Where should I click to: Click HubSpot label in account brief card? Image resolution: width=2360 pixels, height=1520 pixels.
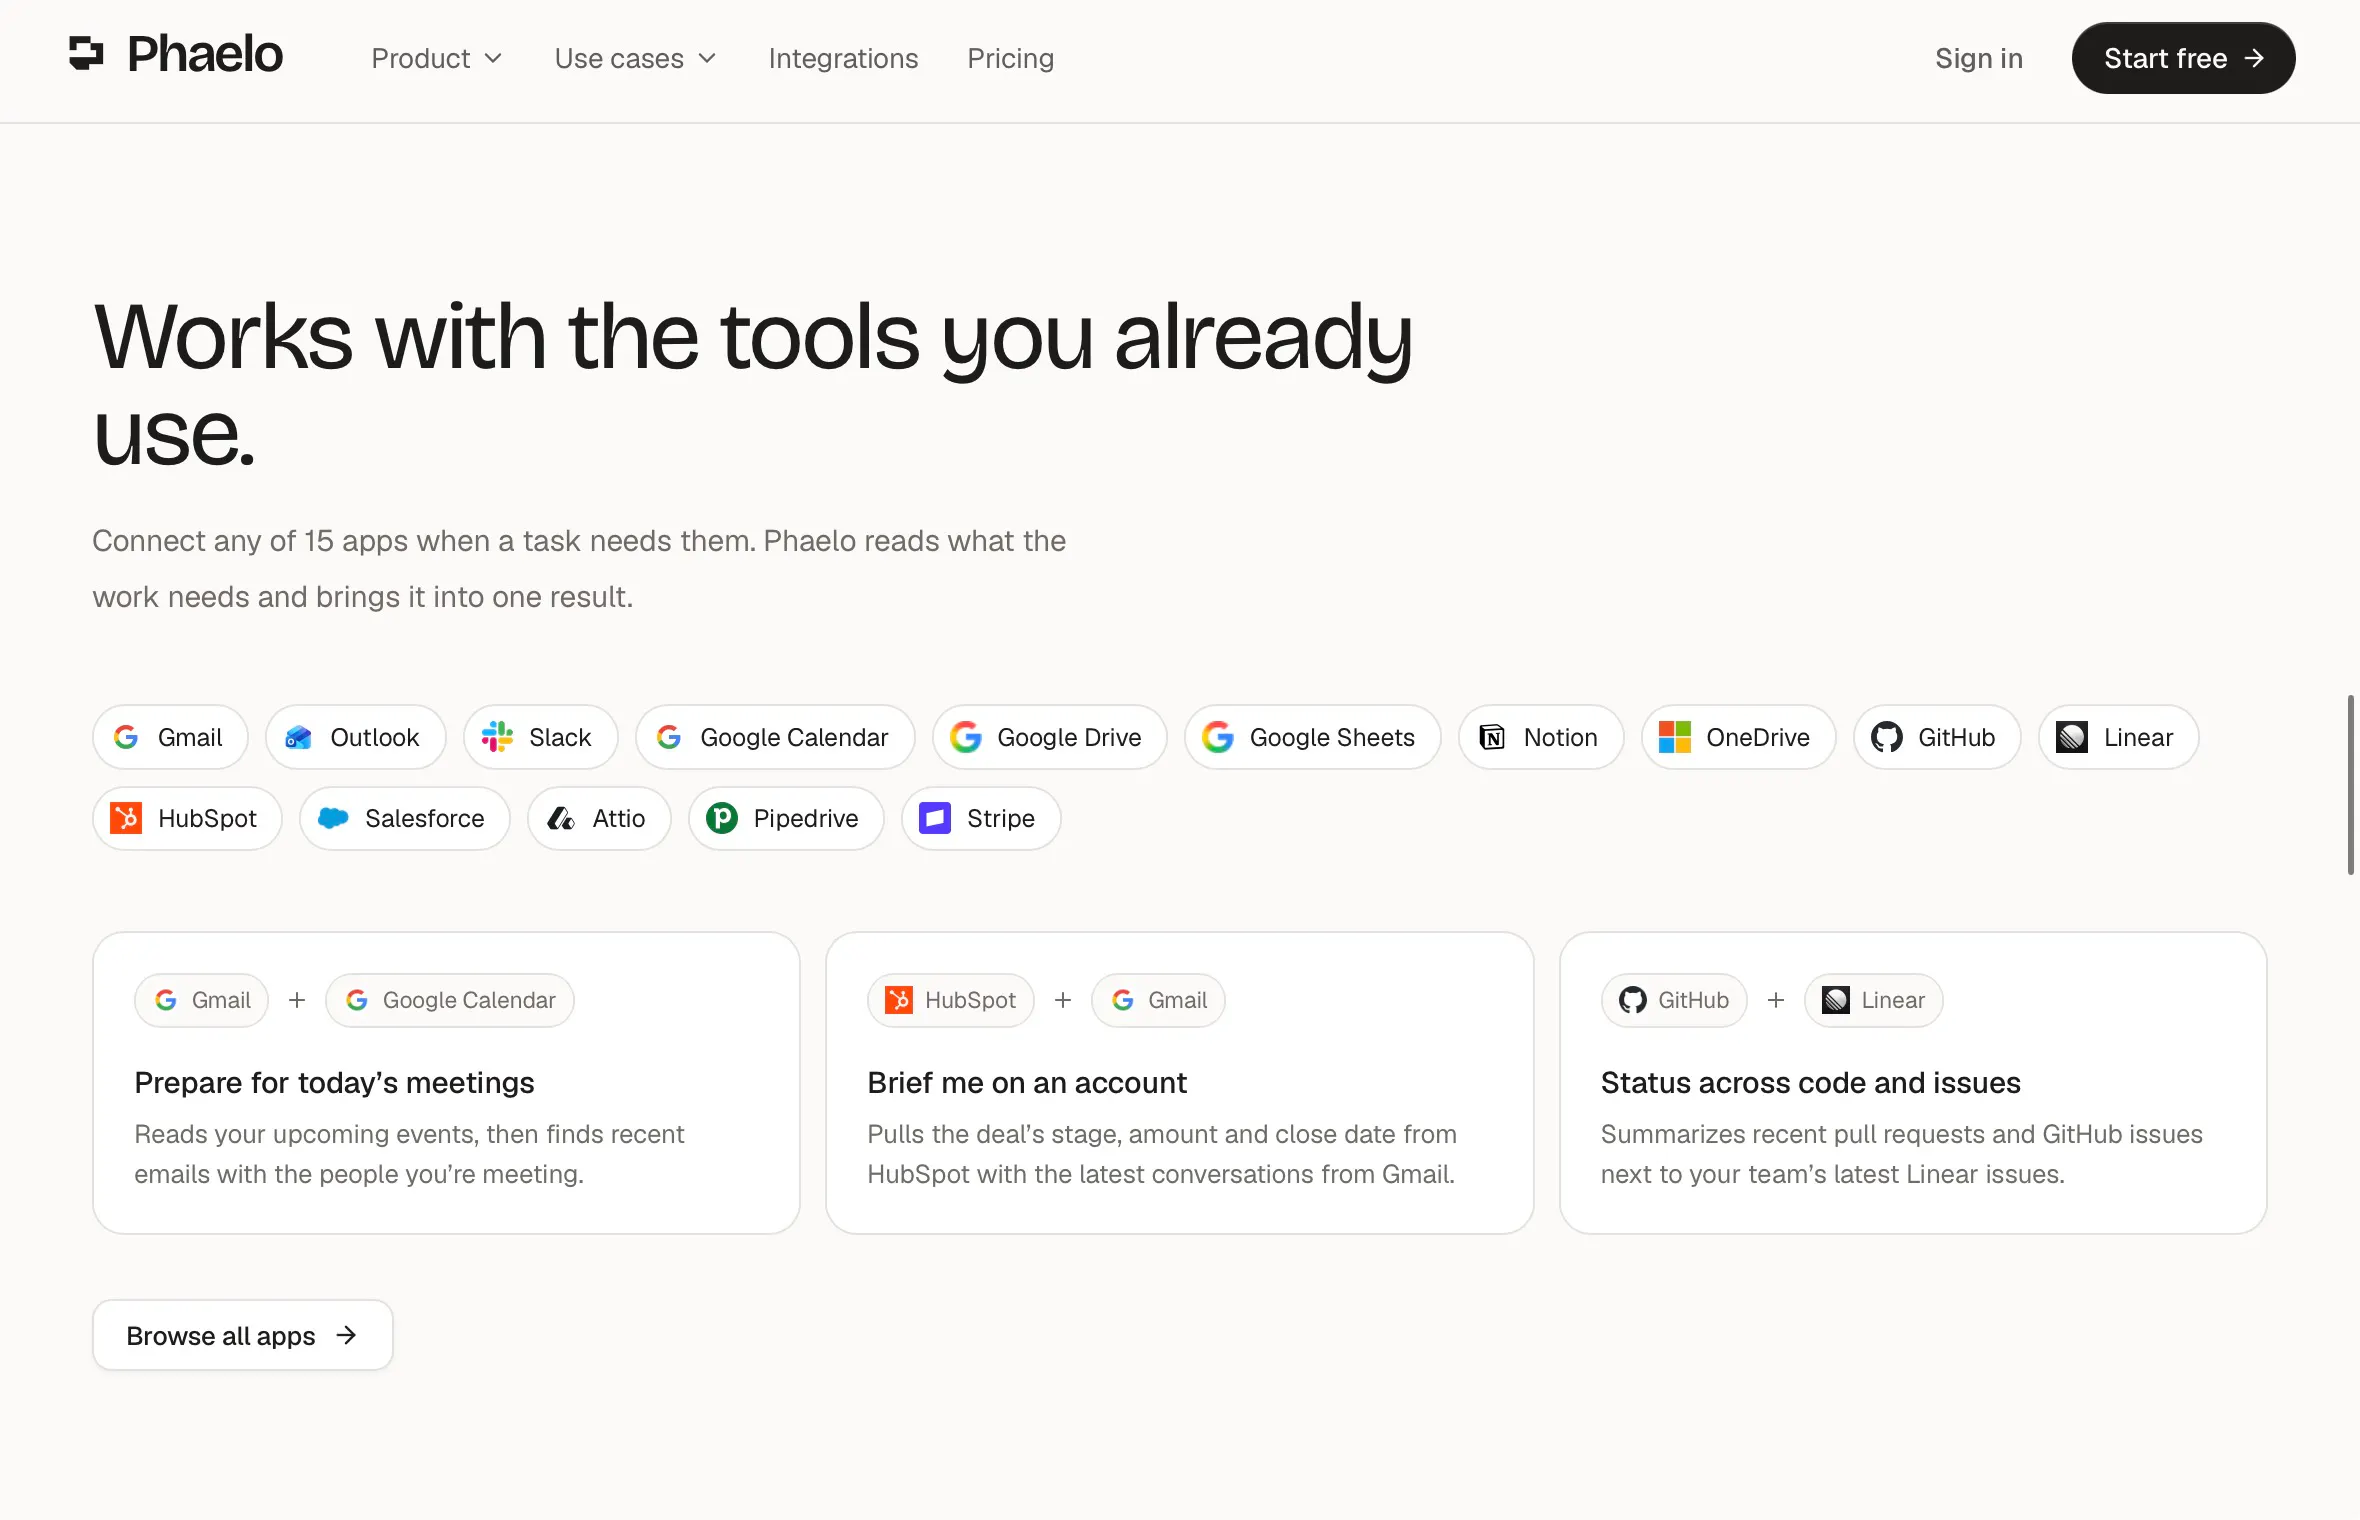pyautogui.click(x=970, y=1000)
